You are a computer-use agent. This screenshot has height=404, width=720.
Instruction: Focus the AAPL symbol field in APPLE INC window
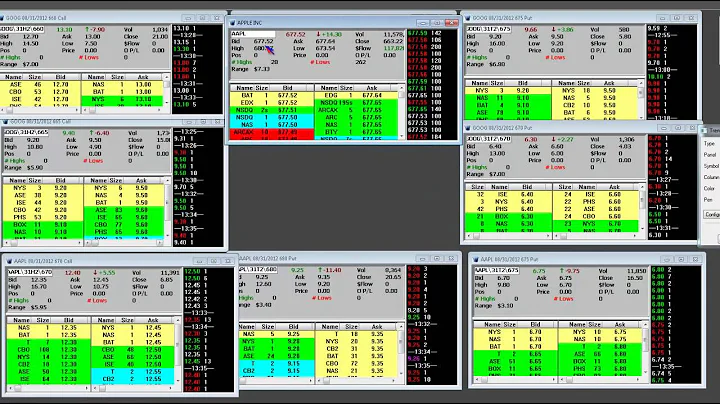(x=253, y=34)
